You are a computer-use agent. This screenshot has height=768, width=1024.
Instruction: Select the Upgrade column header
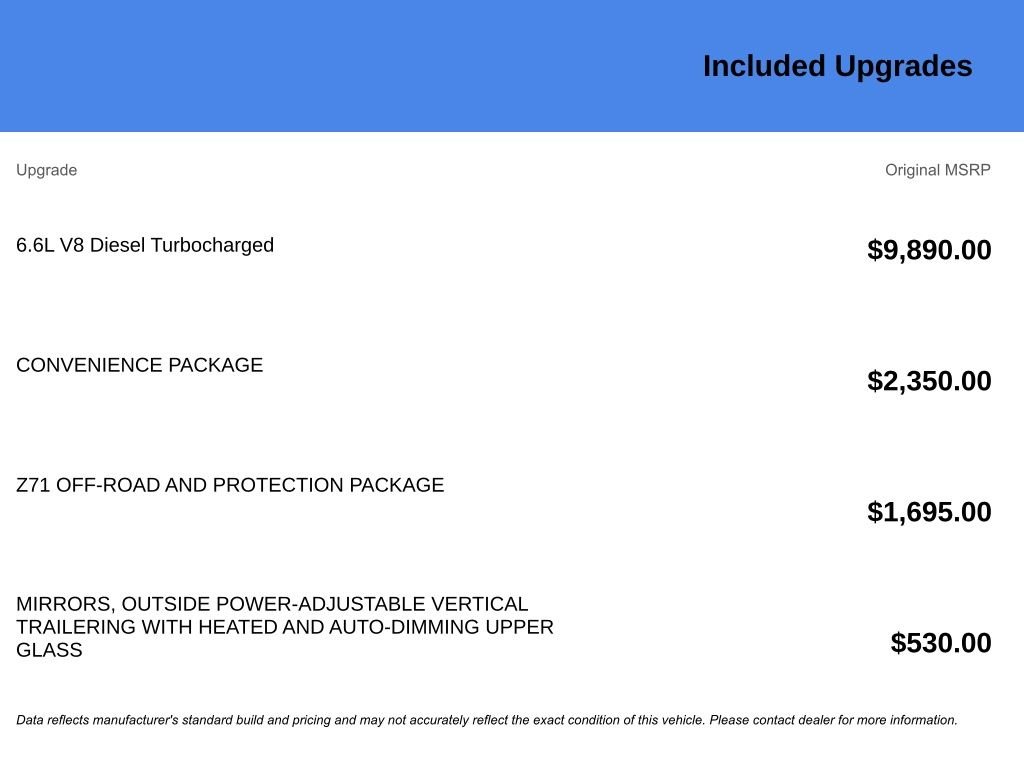click(46, 170)
